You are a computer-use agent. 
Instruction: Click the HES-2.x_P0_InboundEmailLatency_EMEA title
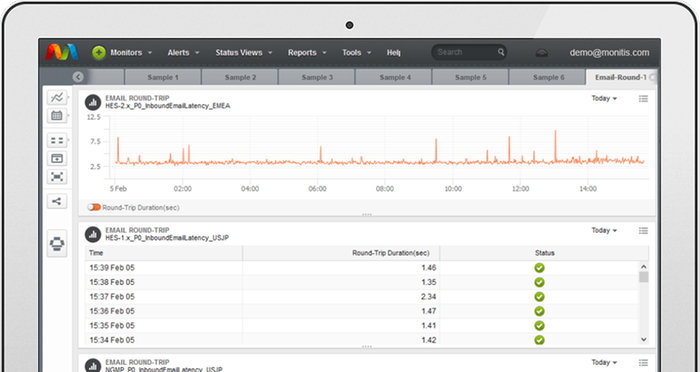[x=168, y=106]
